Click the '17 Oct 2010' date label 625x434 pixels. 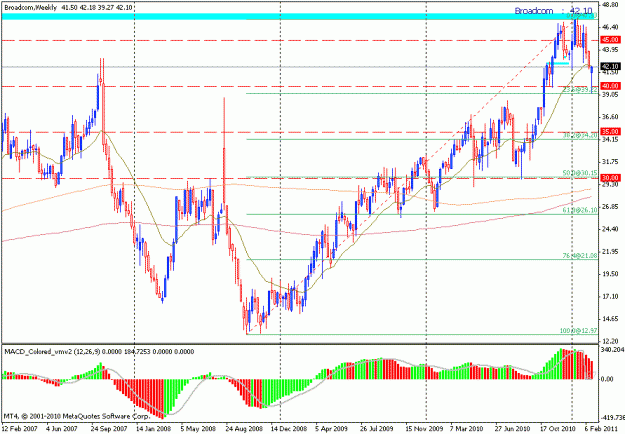(x=558, y=428)
